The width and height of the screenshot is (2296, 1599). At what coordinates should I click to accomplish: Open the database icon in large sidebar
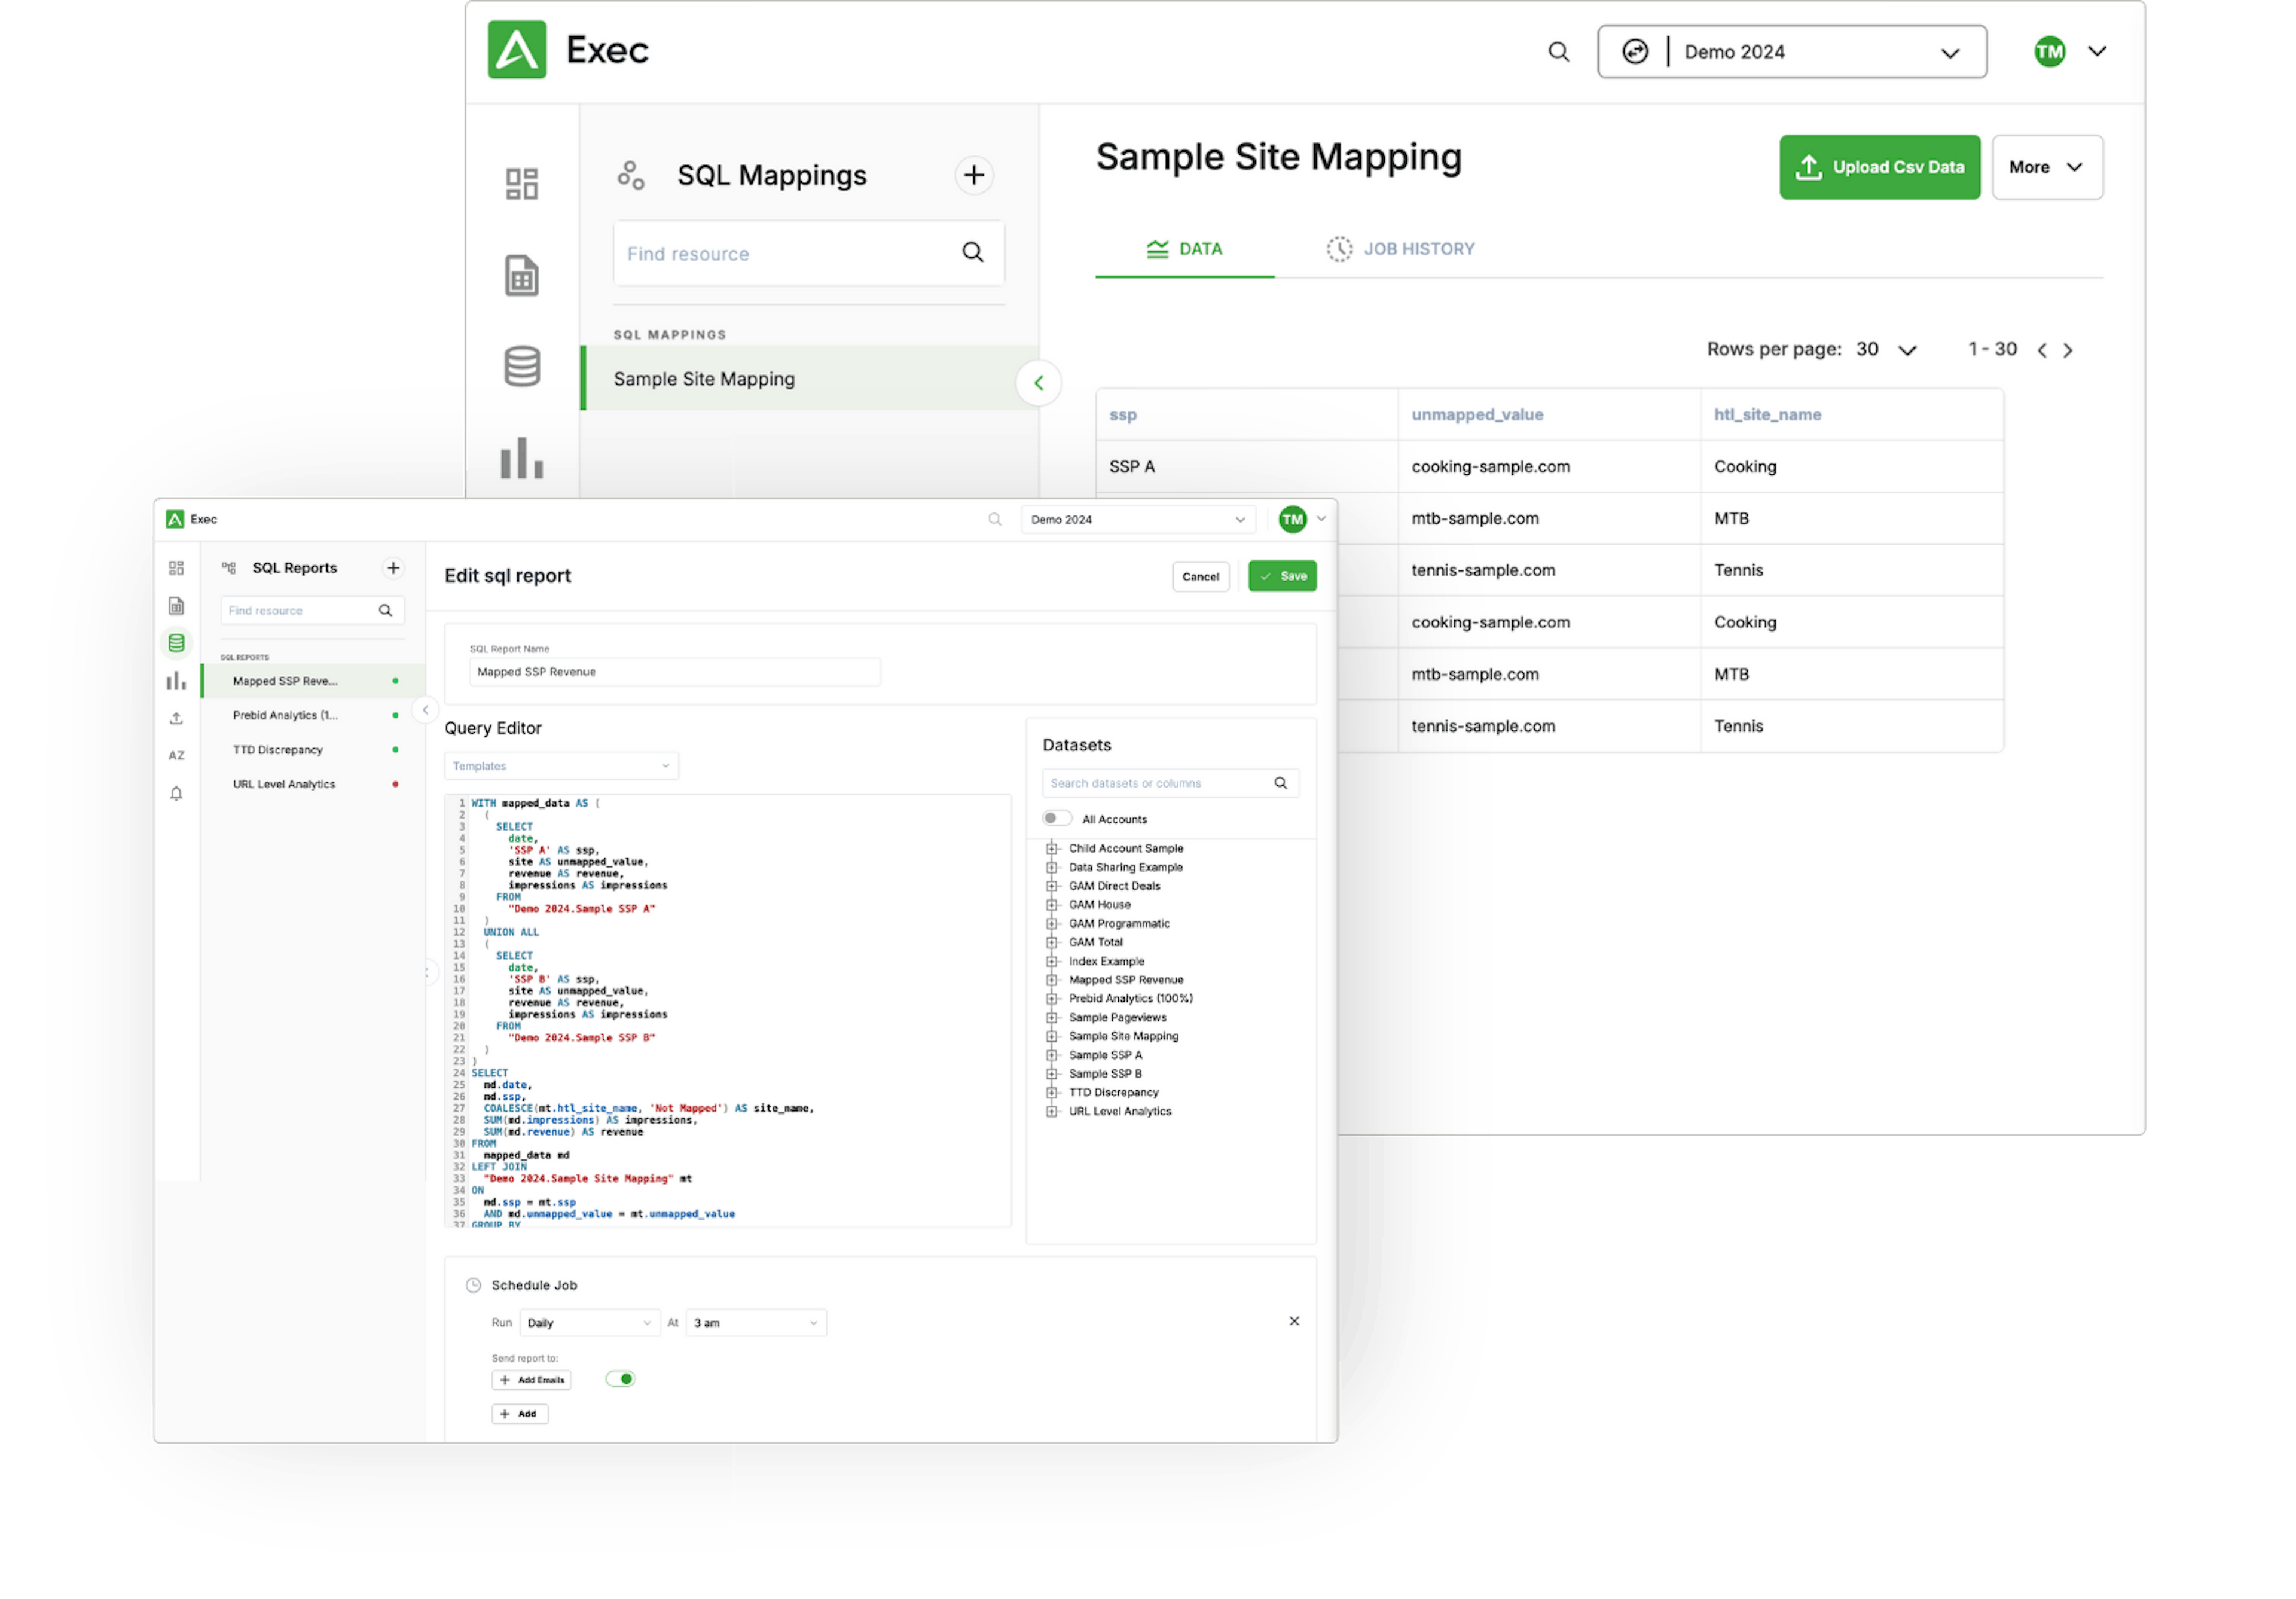point(522,366)
